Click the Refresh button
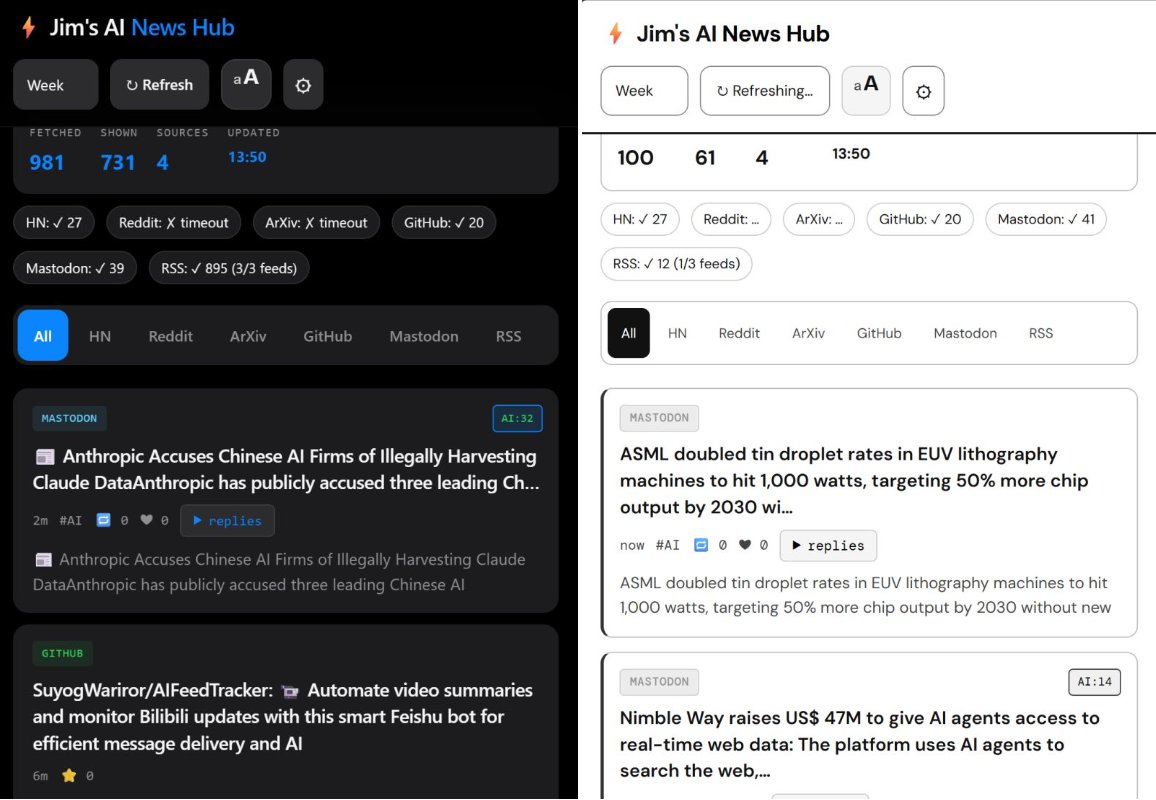 159,84
